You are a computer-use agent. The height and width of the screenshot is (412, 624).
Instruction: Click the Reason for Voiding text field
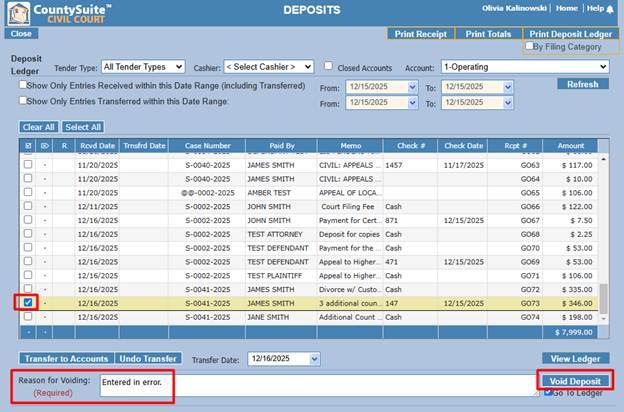[318, 385]
